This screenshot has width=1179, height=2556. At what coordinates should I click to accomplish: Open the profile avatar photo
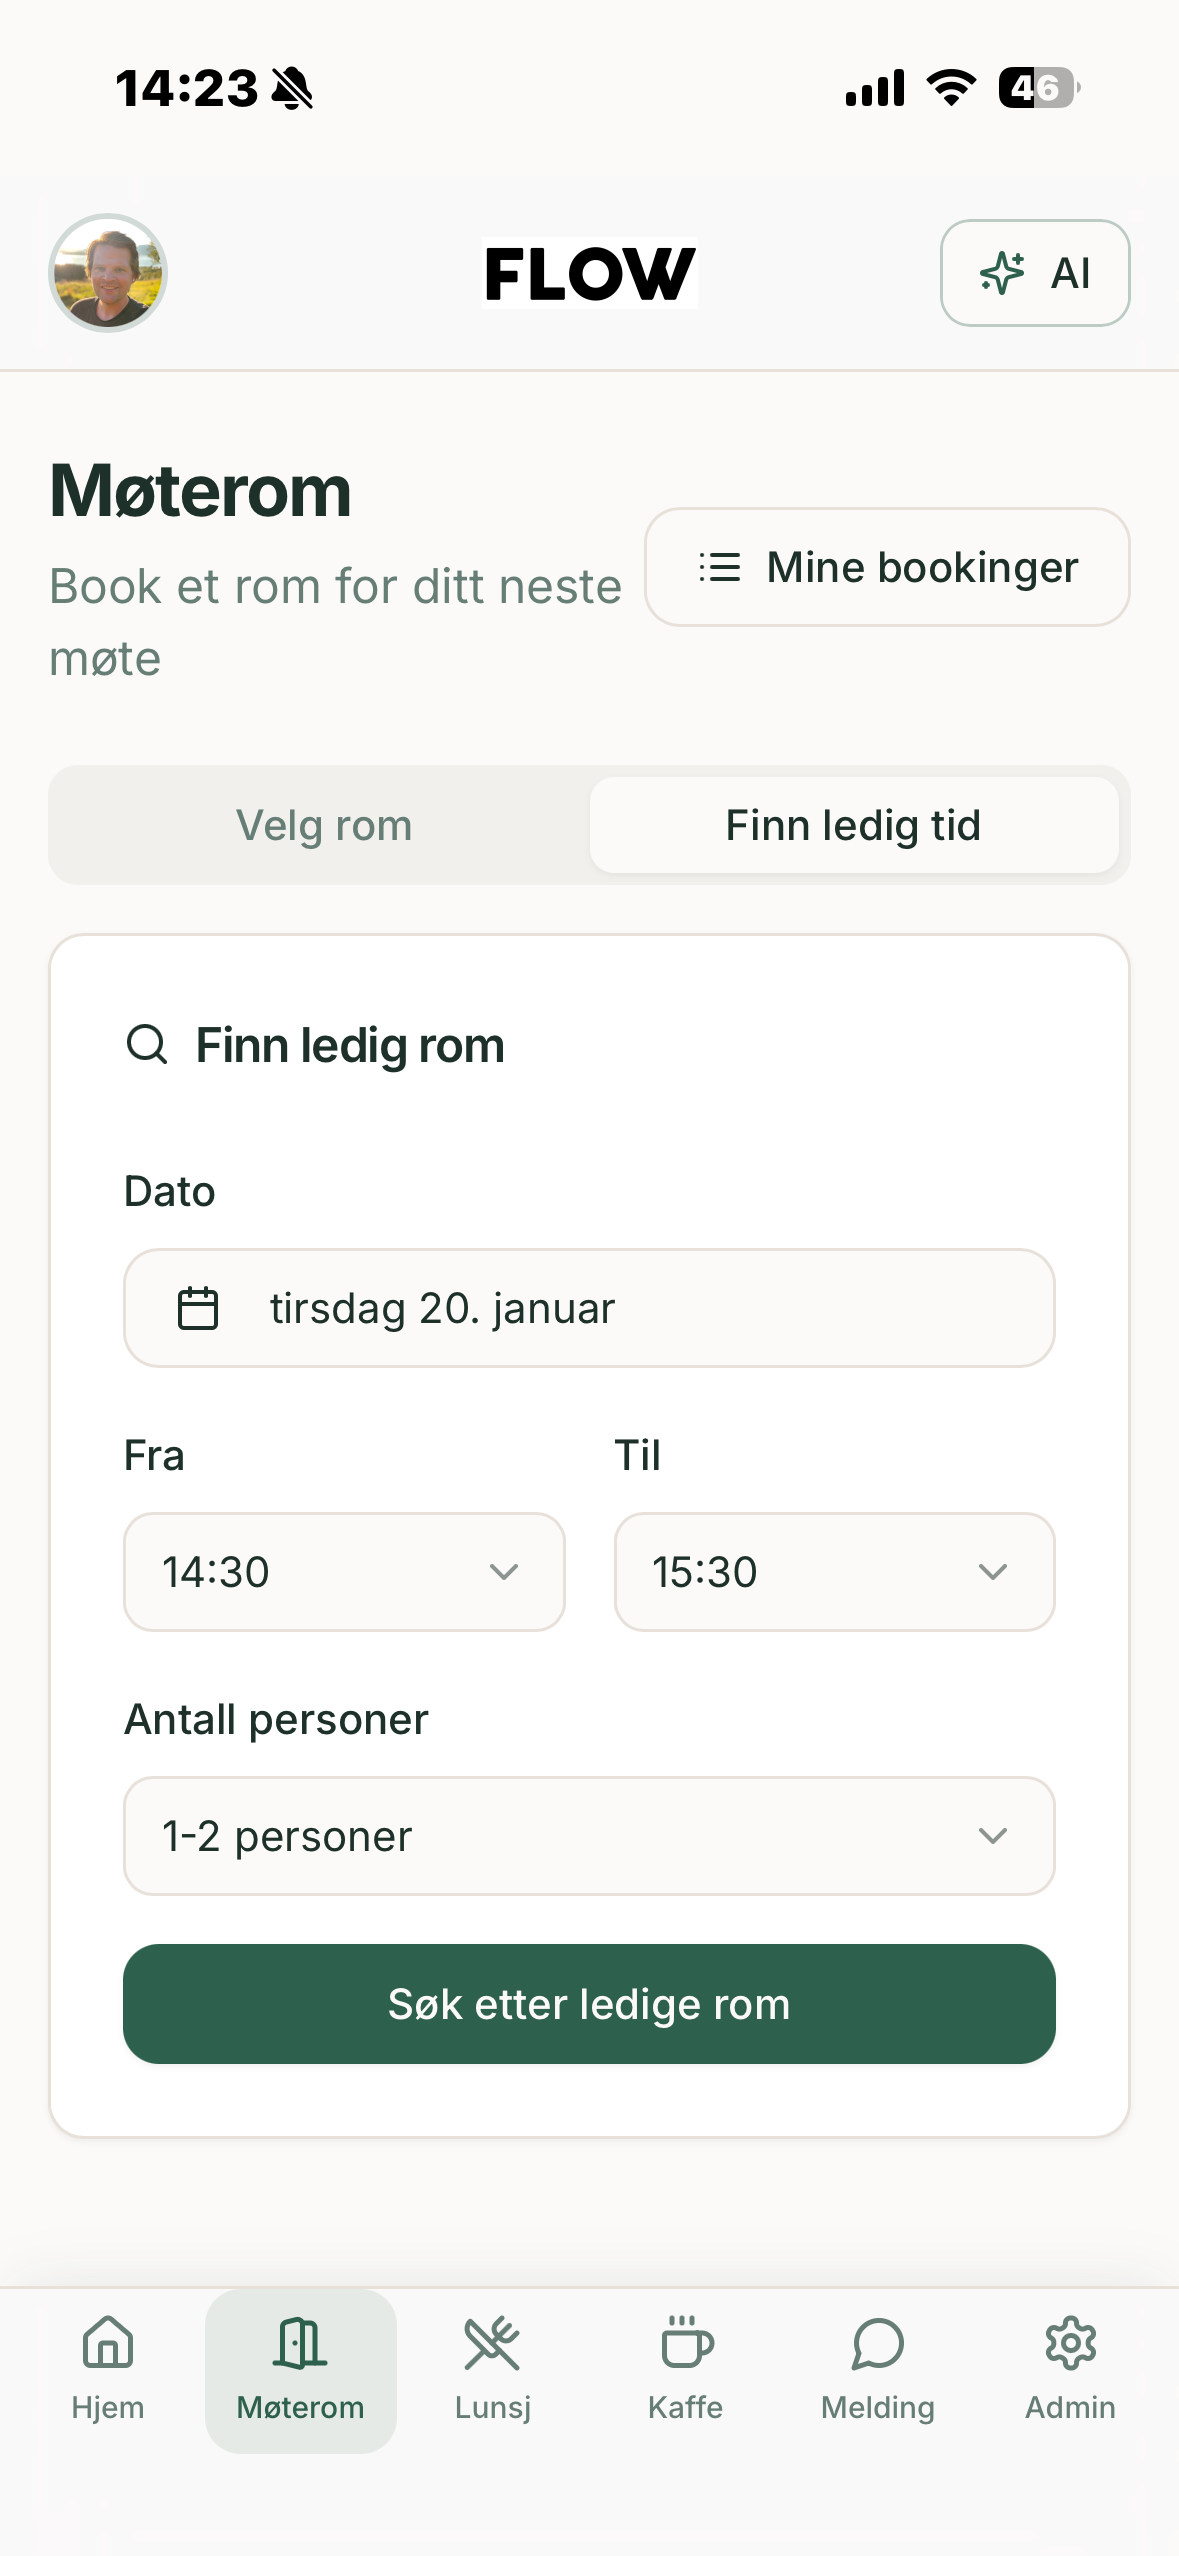click(108, 273)
